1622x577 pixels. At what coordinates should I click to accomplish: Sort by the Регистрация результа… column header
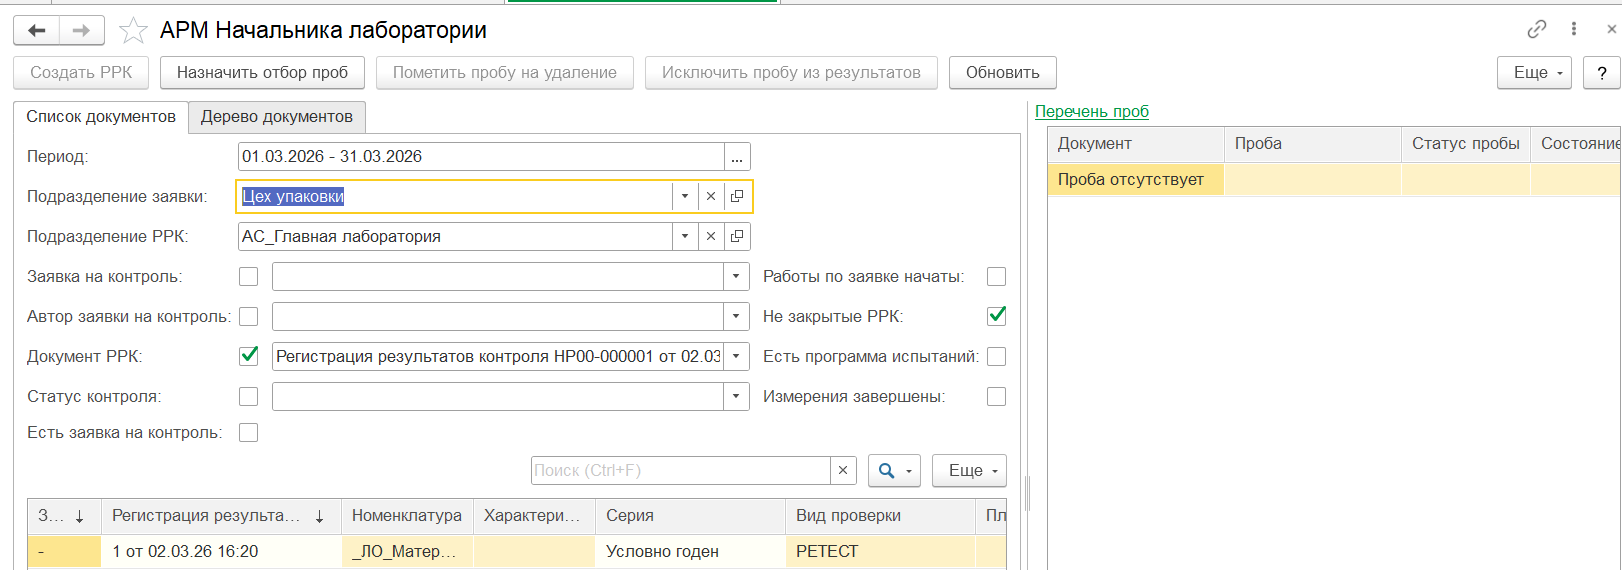pos(221,516)
